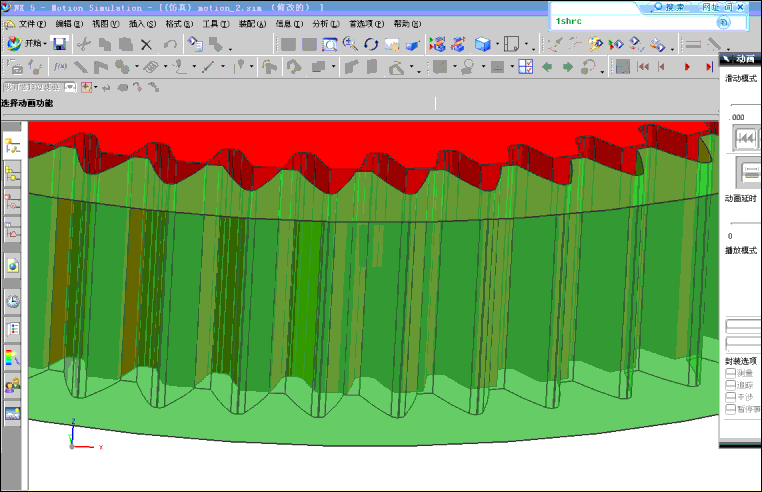762x492 pixels.
Task: Open the 文件 (File) menu
Action: (32, 24)
